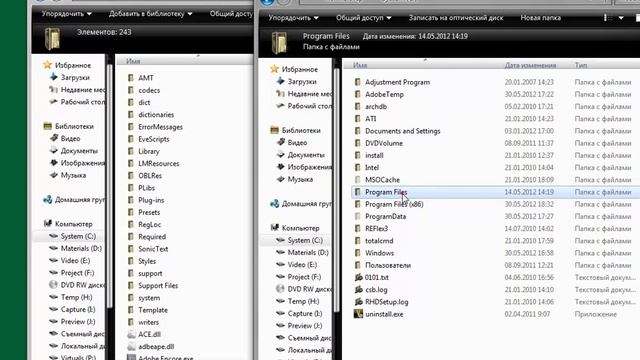This screenshot has width=640, height=360.
Task: Select the EveScripts folder in the left window
Action: pyautogui.click(x=153, y=139)
